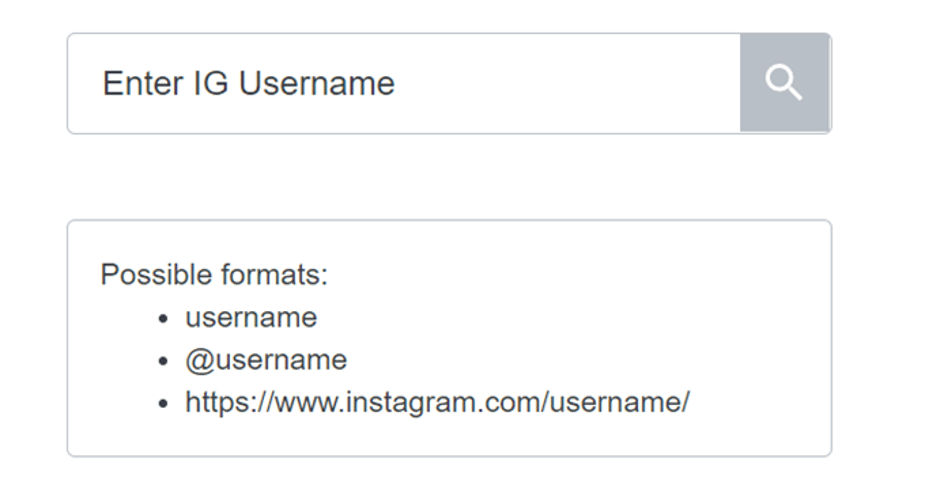
Task: Click the "Possible formats:" heading text
Action: pos(214,274)
